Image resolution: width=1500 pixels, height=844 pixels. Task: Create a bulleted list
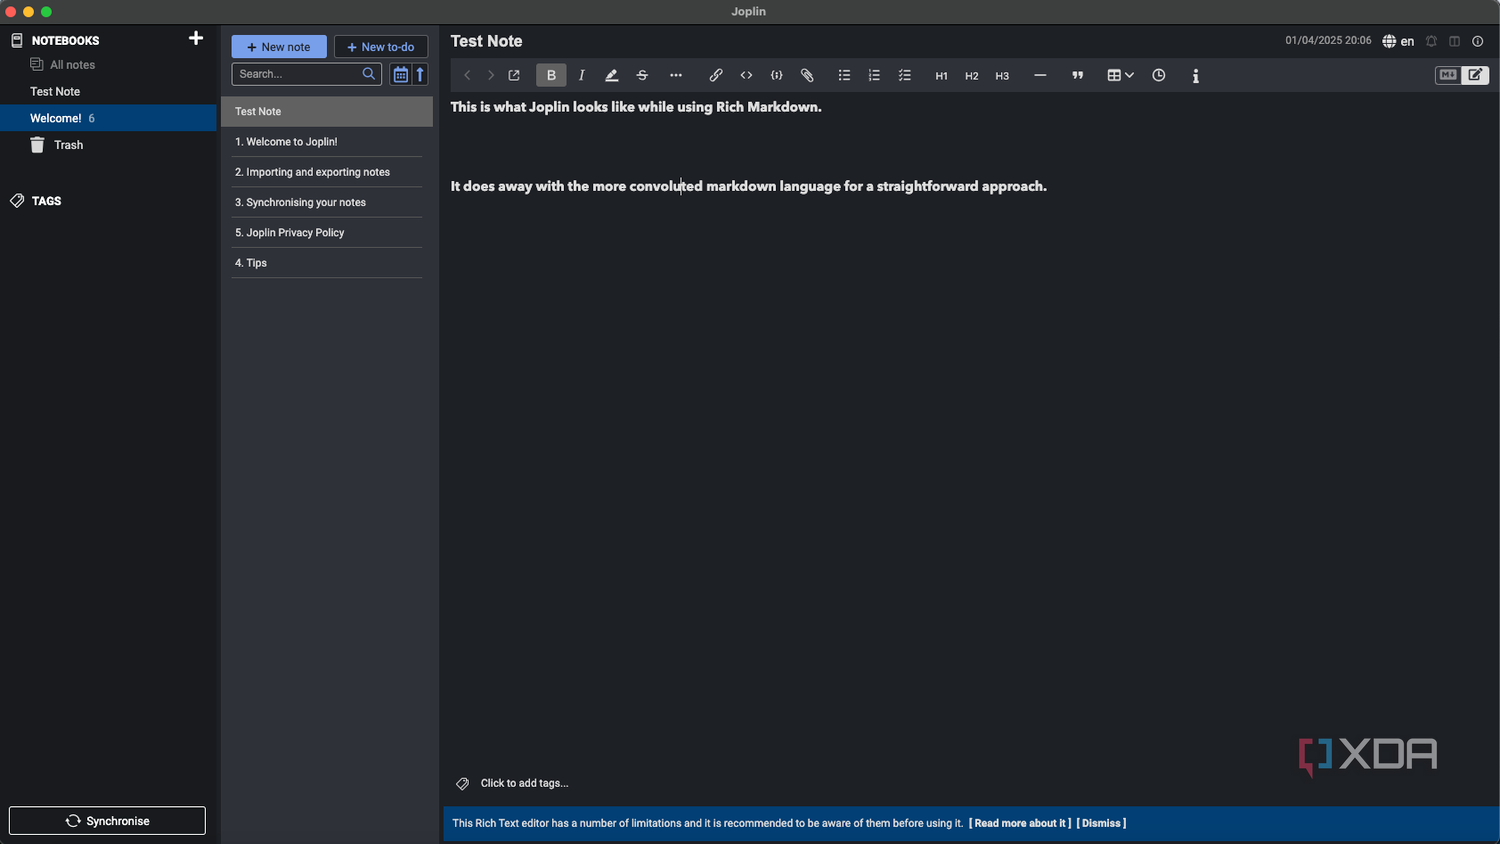[844, 75]
